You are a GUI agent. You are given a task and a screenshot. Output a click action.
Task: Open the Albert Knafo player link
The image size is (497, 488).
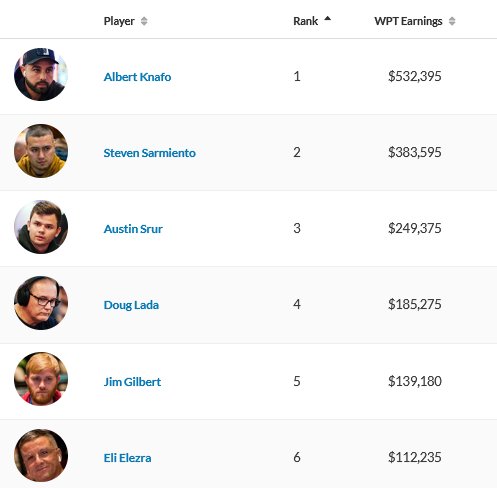click(x=137, y=77)
